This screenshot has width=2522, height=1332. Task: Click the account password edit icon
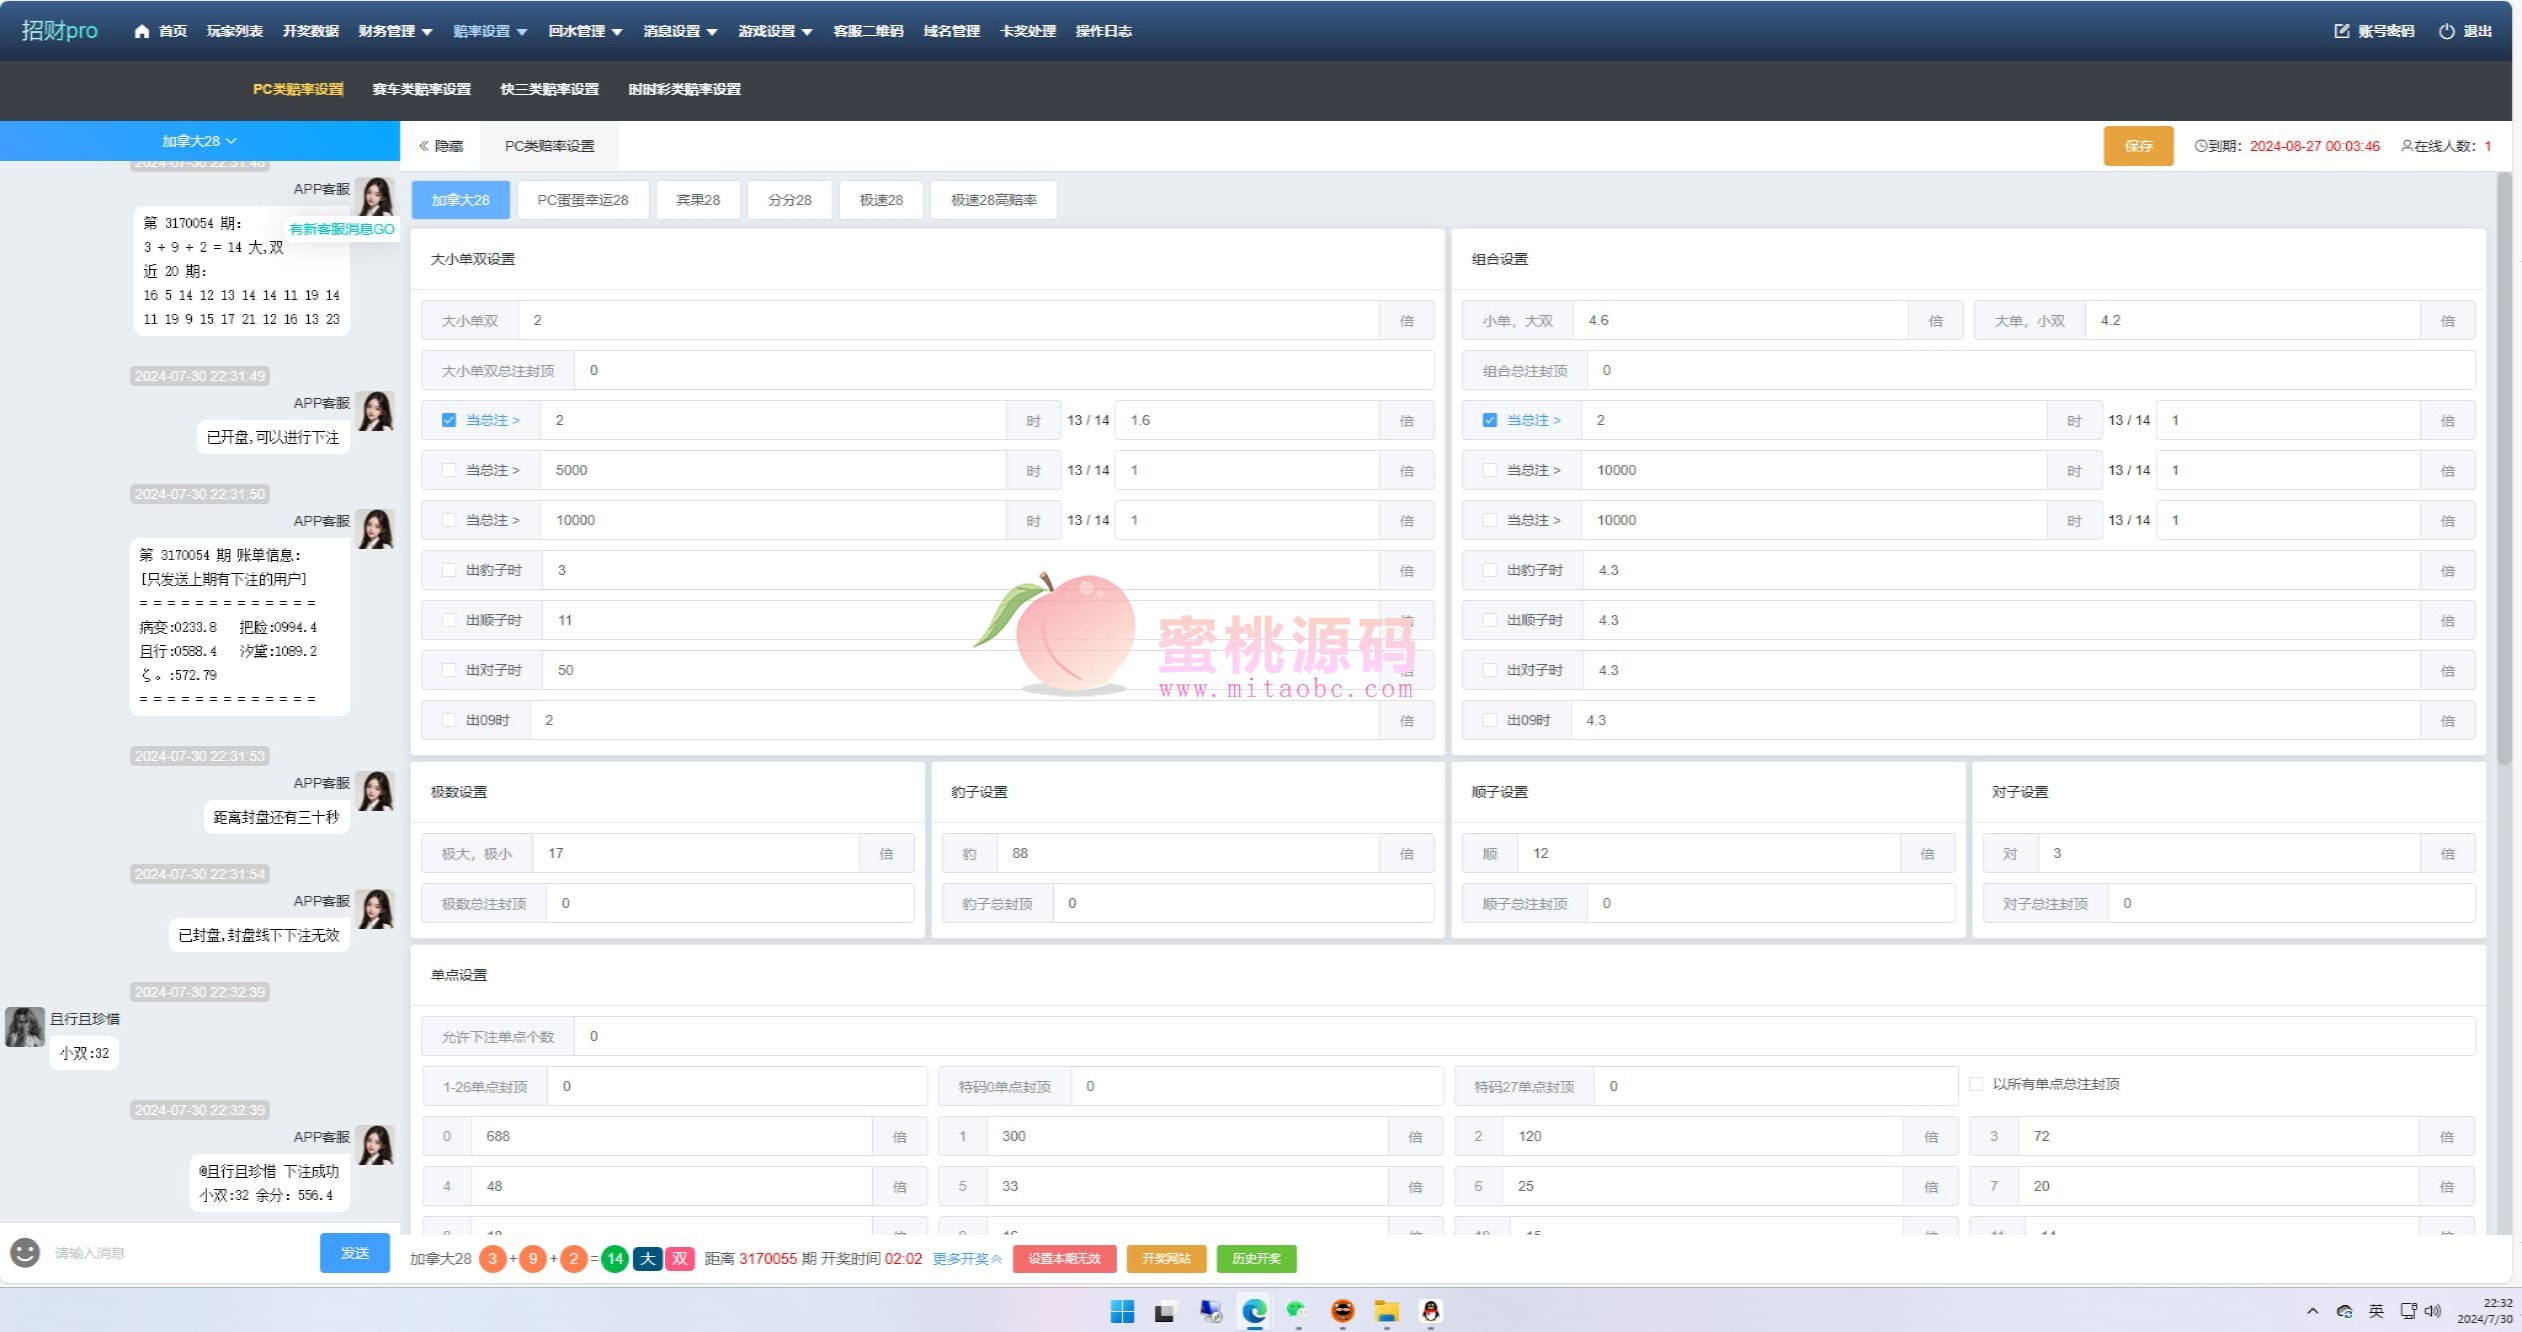[x=2342, y=31]
